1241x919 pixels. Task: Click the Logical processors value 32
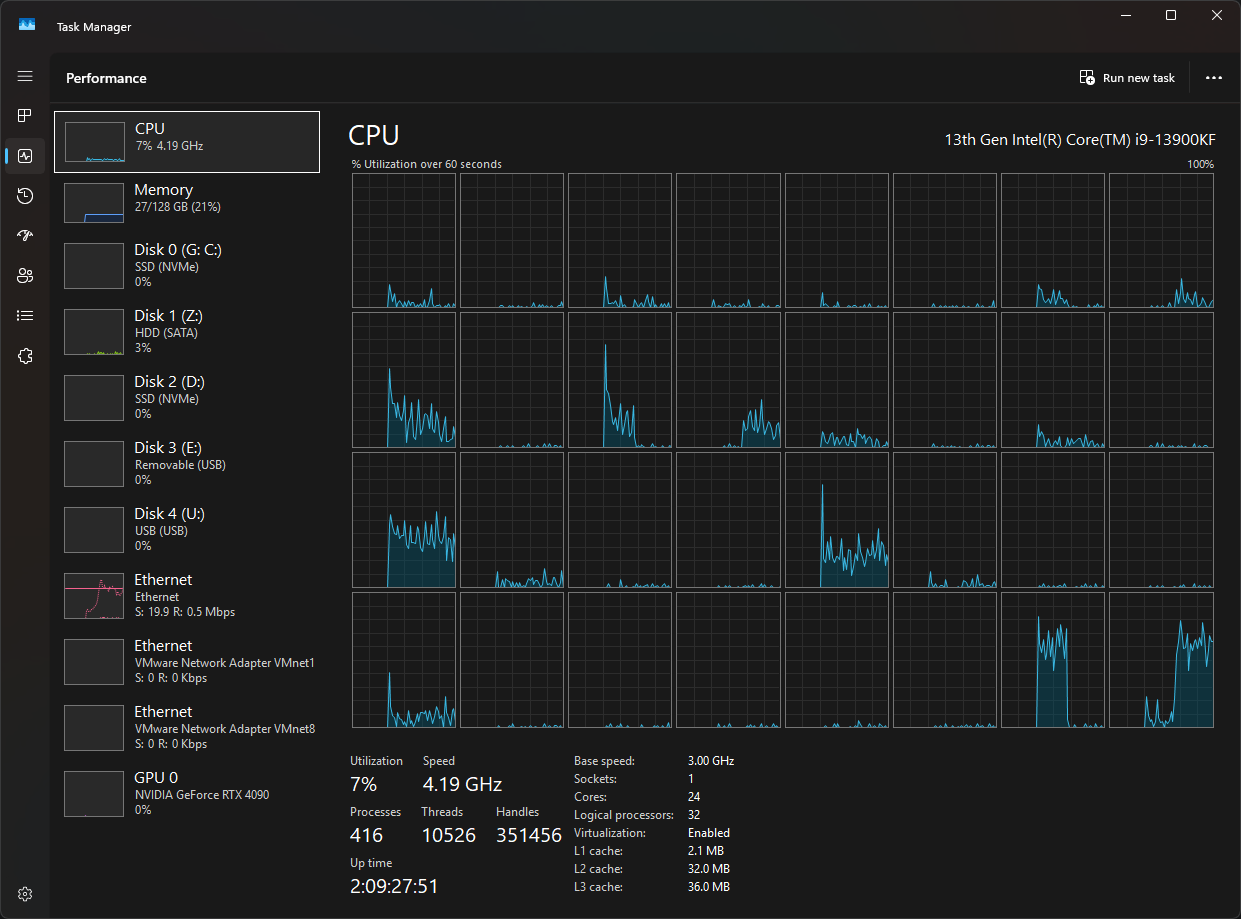[694, 815]
